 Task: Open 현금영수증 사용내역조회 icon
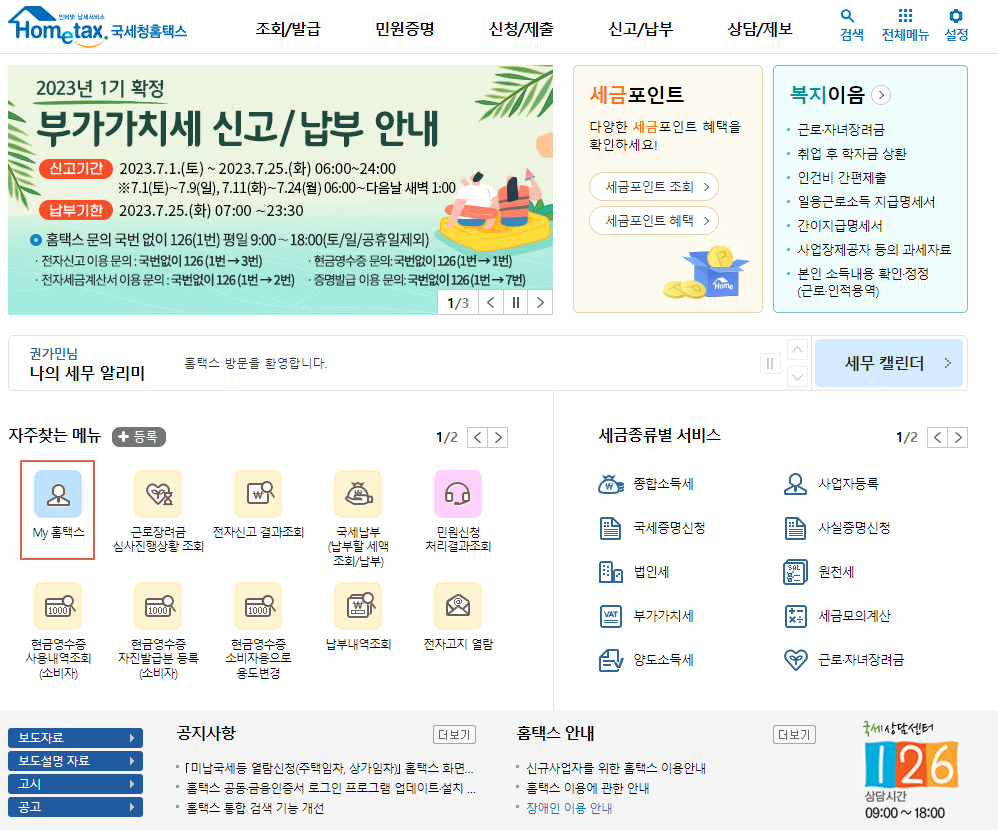[x=58, y=606]
